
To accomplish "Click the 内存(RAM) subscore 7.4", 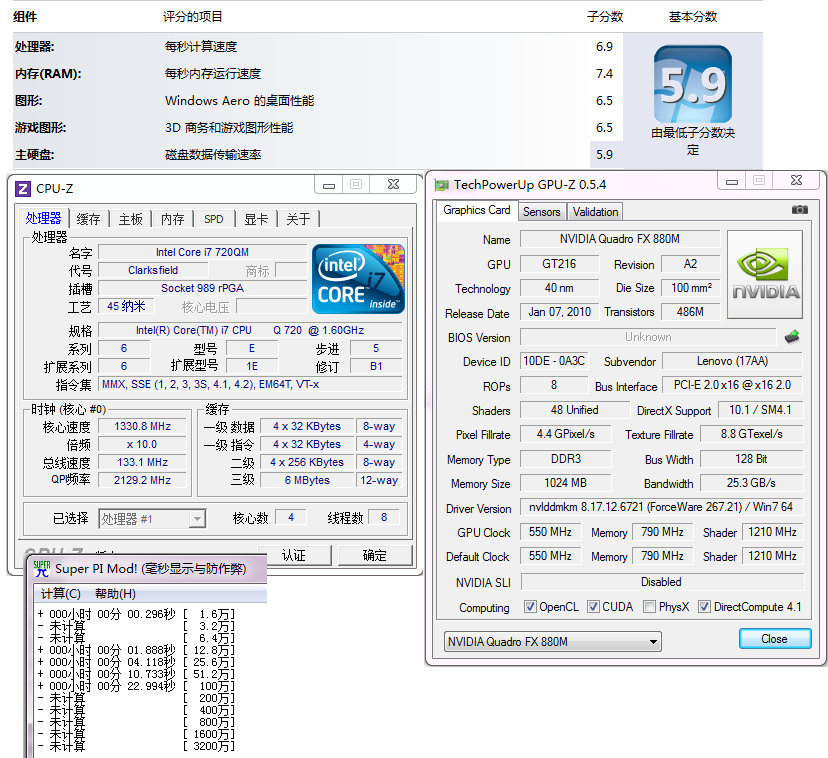I will (604, 73).
